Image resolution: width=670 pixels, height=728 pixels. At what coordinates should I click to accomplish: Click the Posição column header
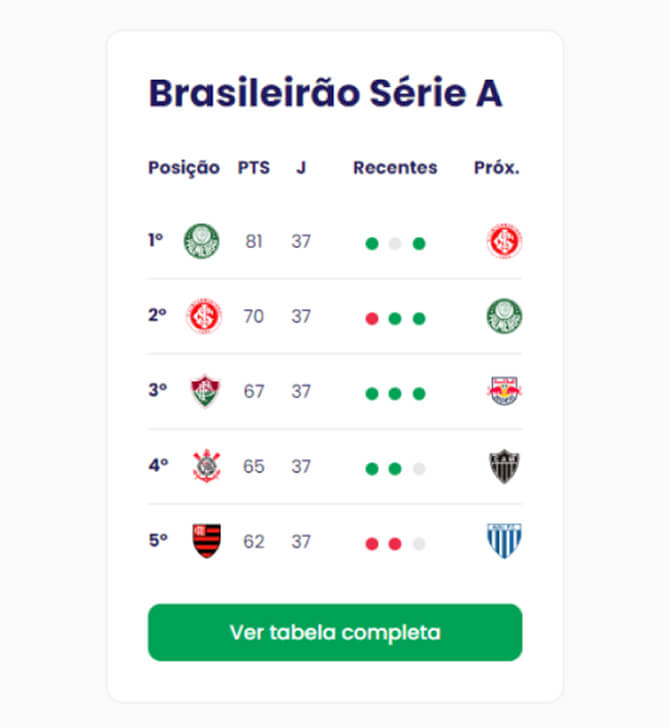pos(184,168)
